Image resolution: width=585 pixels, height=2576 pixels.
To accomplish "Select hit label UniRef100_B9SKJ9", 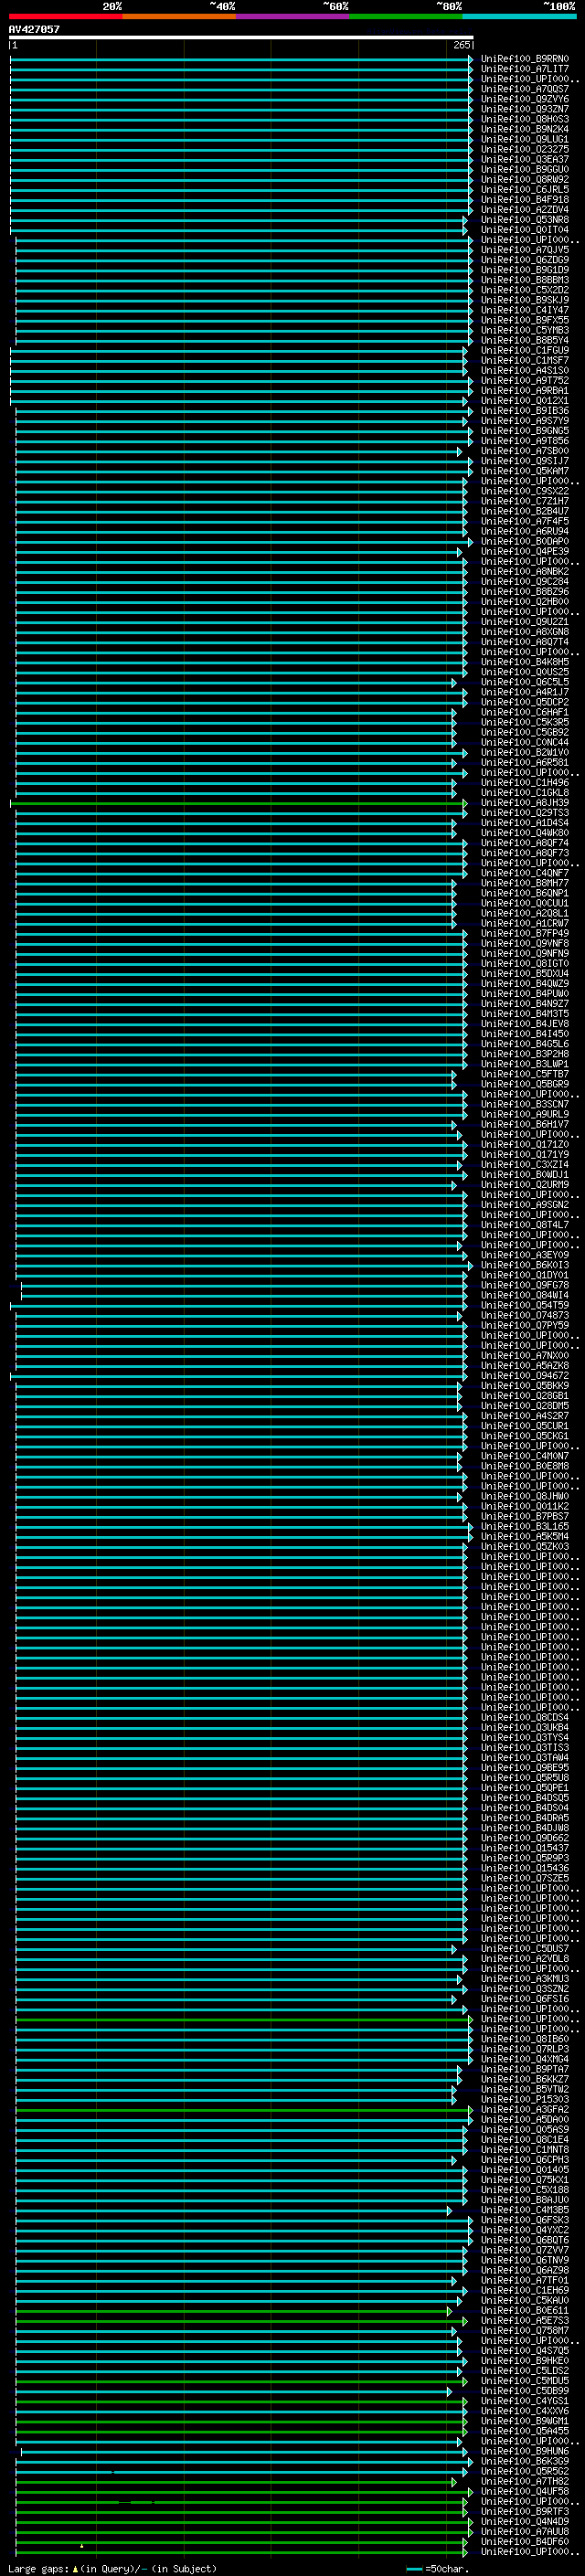I will pyautogui.click(x=525, y=300).
